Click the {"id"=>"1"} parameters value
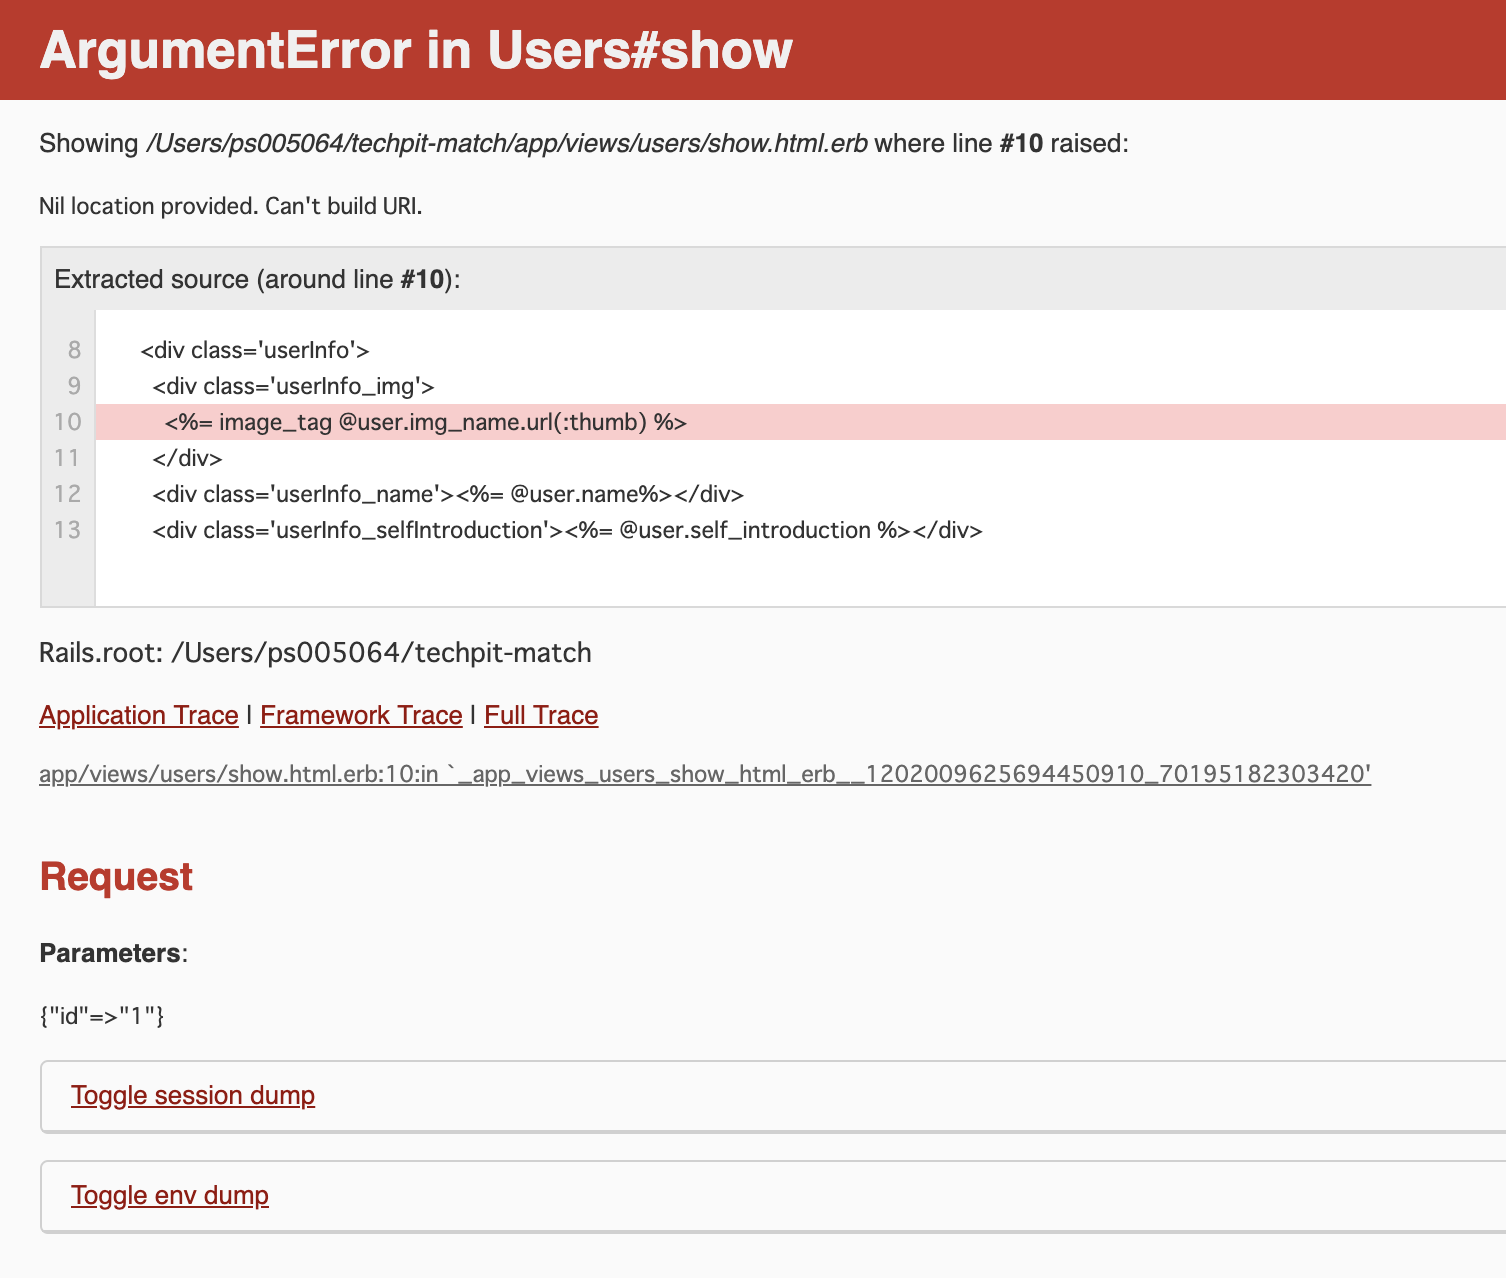The image size is (1506, 1278). (x=102, y=1016)
